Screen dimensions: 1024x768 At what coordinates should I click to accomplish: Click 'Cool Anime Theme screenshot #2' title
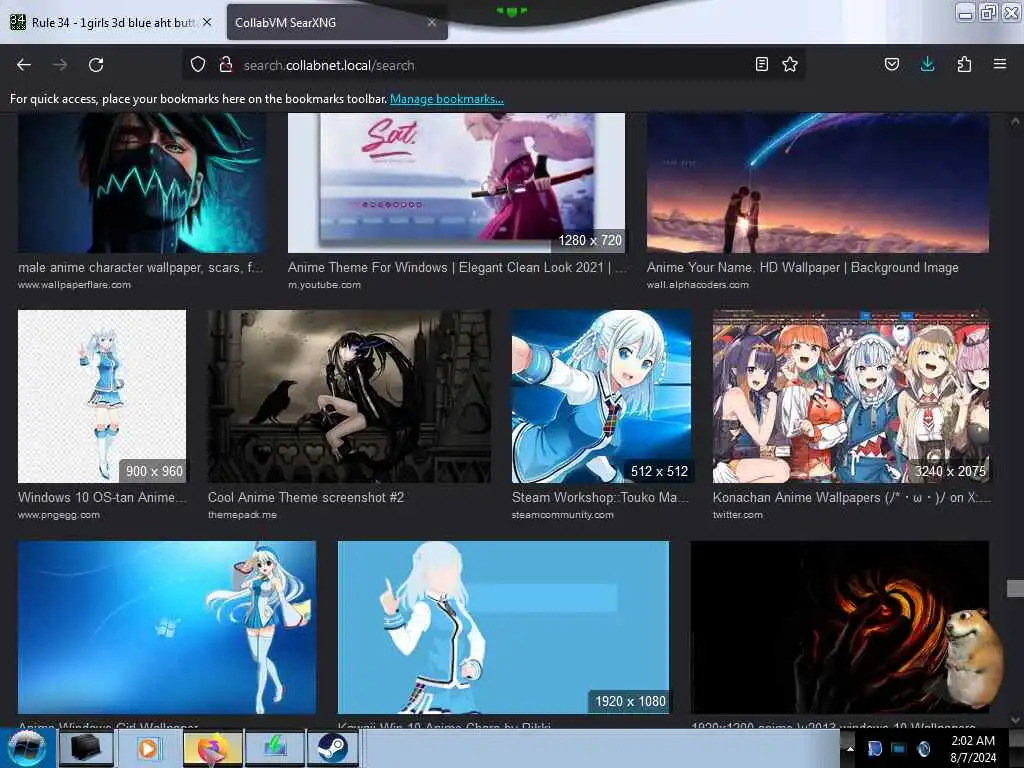click(306, 497)
